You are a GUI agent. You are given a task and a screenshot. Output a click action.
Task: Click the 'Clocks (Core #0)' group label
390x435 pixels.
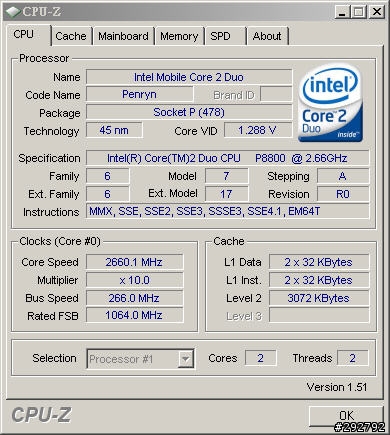coord(60,241)
